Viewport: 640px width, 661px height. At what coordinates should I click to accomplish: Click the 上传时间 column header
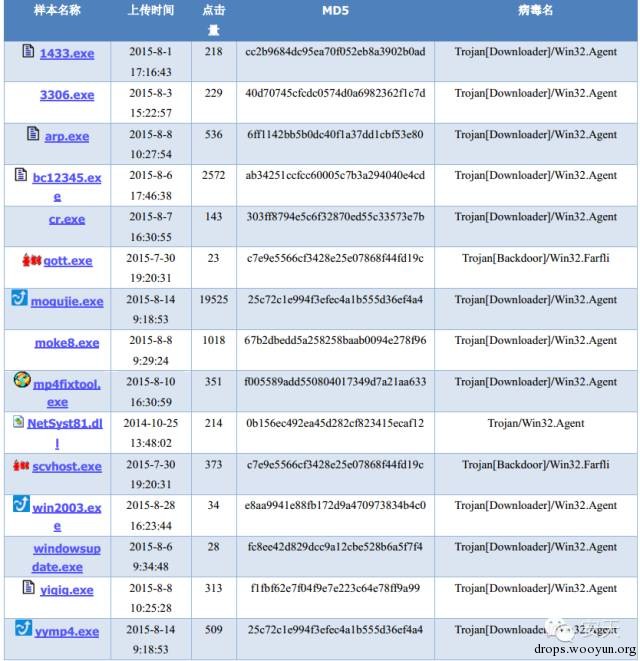click(x=150, y=11)
